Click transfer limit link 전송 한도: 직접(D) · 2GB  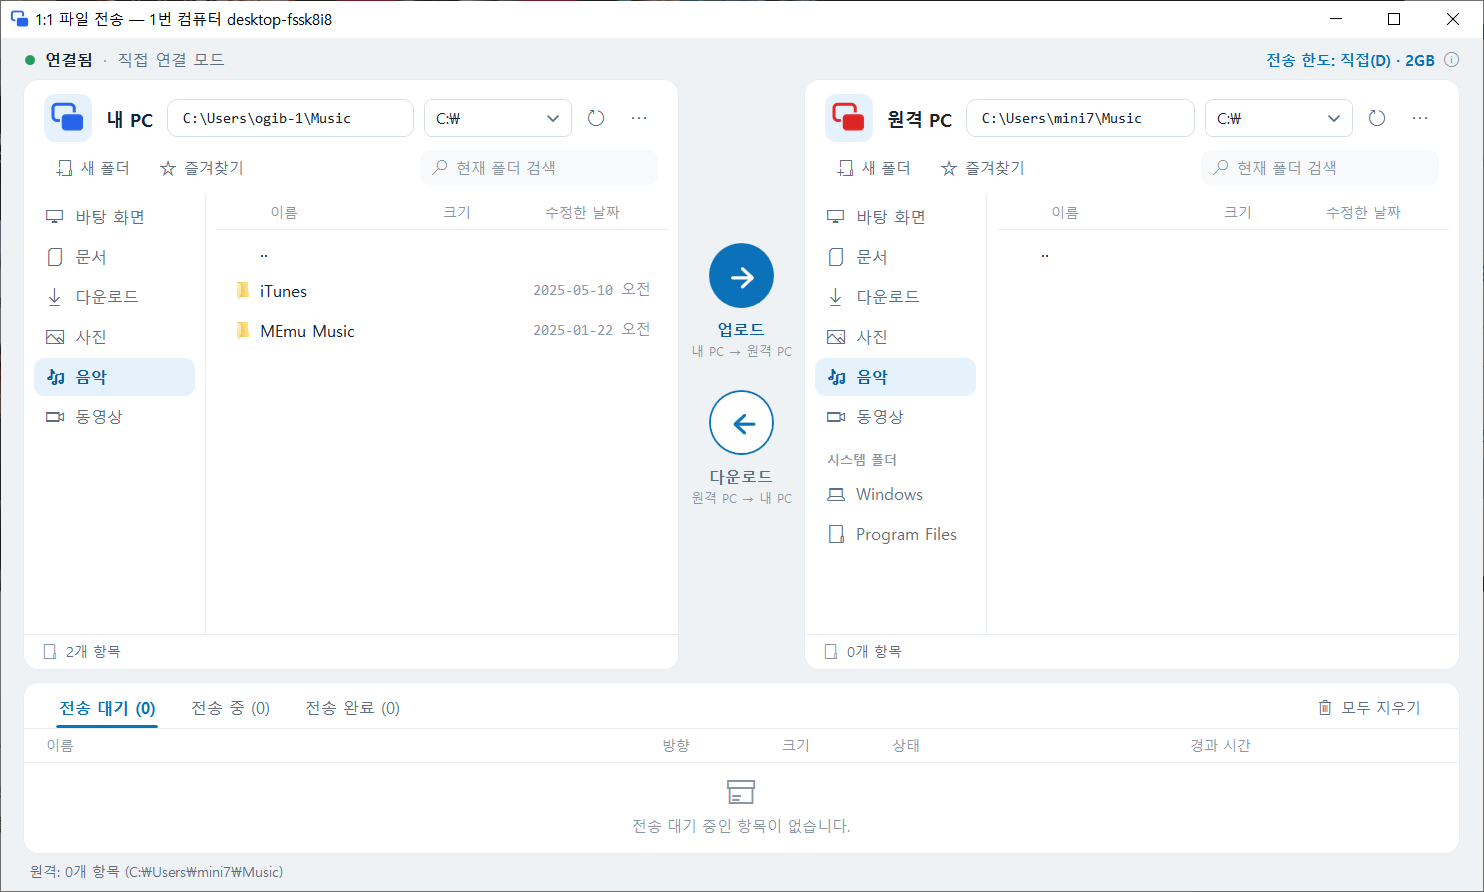1350,60
